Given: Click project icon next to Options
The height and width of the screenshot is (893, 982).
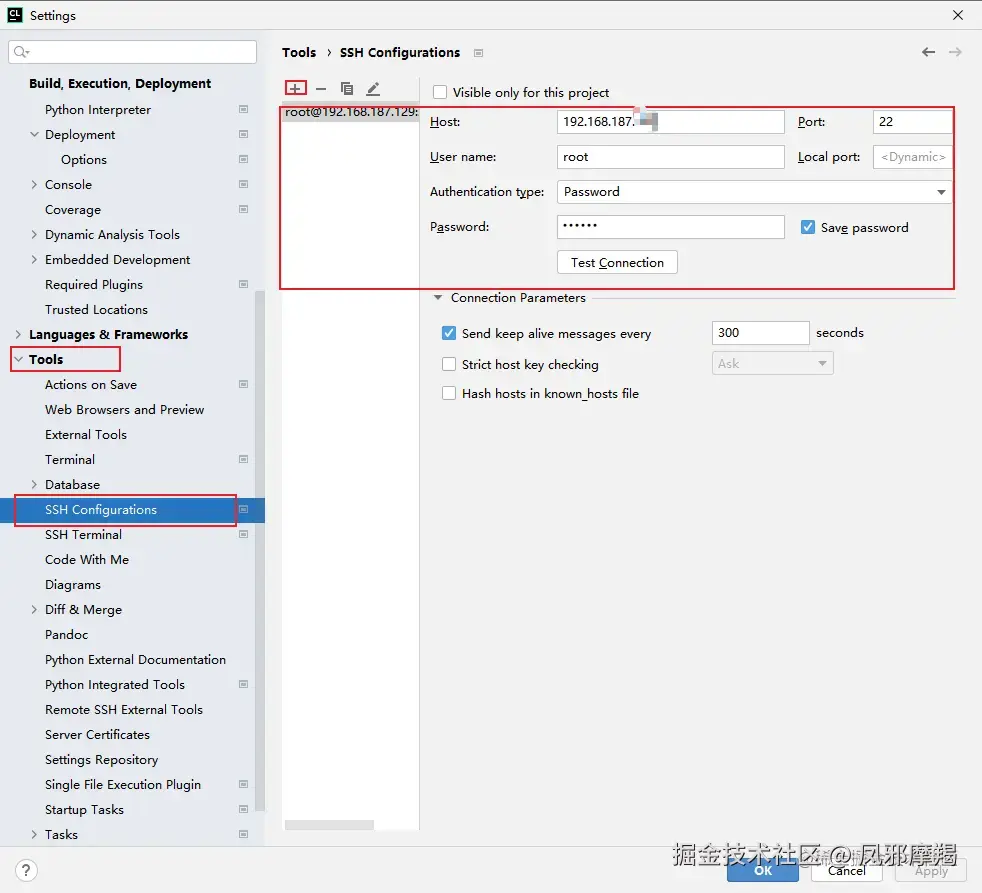Looking at the screenshot, I should coord(244,159).
